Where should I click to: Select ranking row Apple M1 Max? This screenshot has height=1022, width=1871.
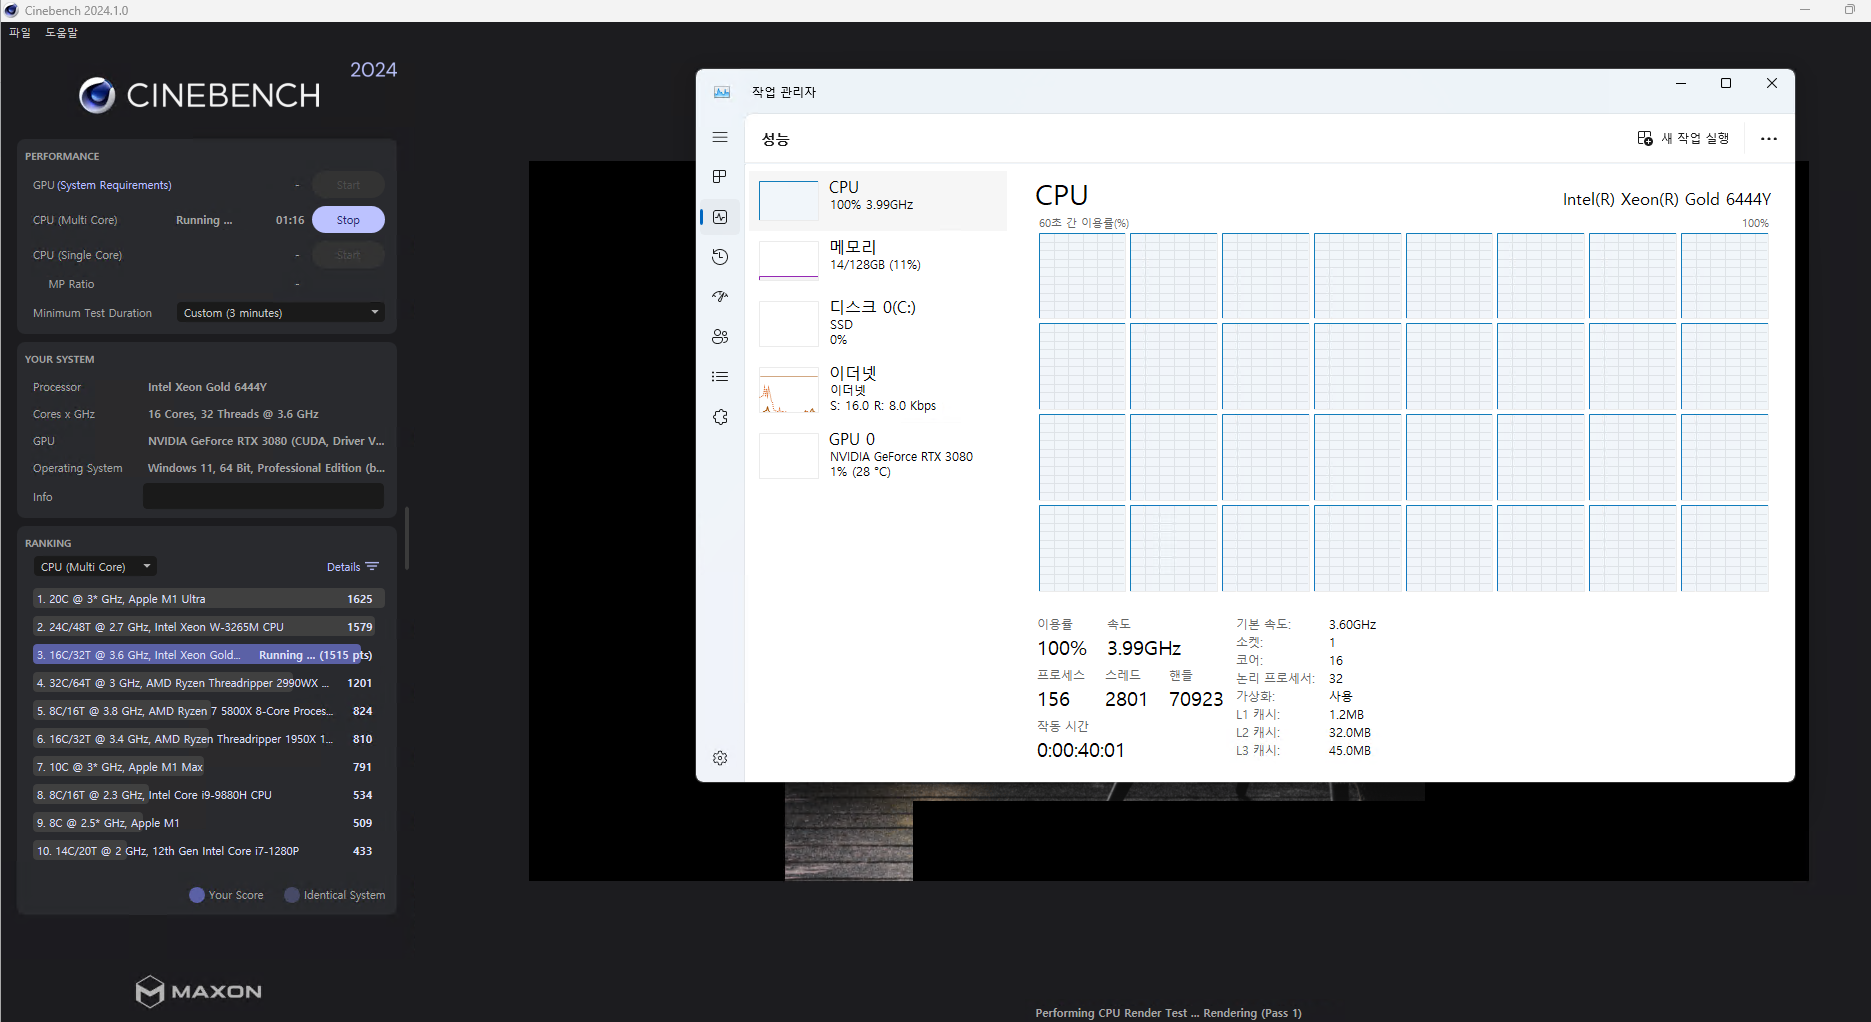[208, 767]
